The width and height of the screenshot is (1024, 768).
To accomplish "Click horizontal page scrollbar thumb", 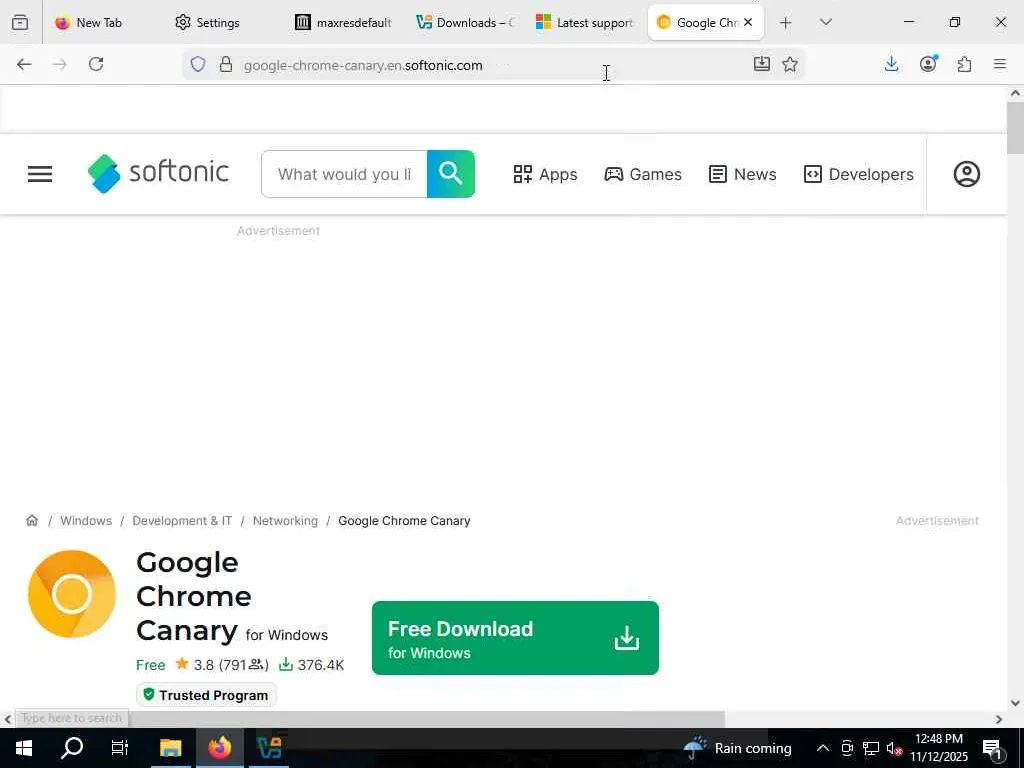I will point(426,719).
